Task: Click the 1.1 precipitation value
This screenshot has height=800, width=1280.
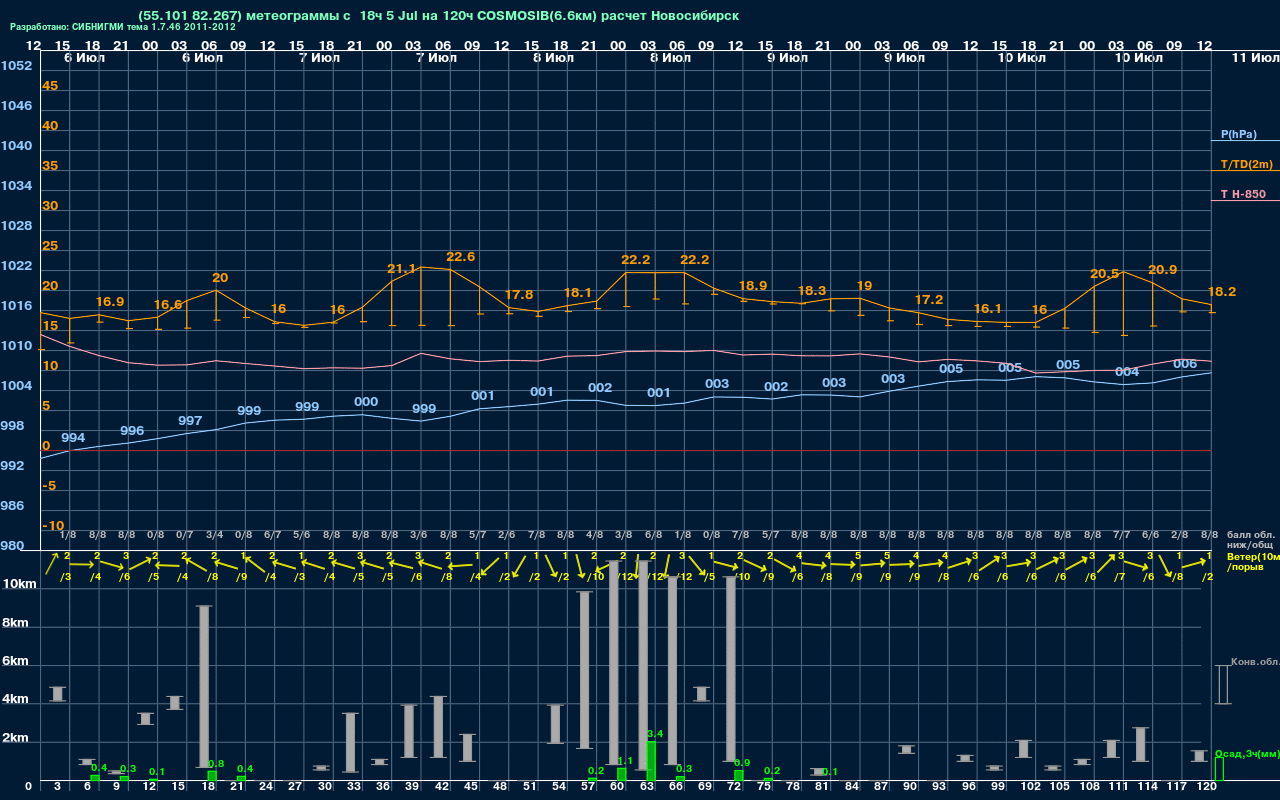Action: [626, 761]
